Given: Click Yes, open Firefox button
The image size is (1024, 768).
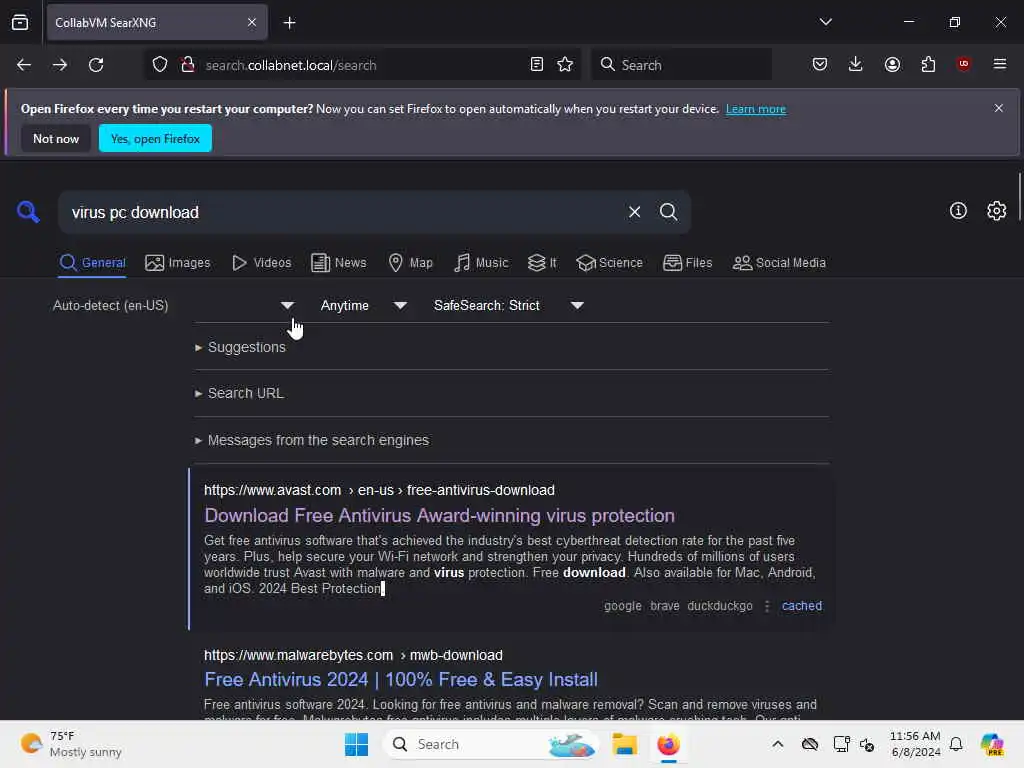Looking at the screenshot, I should pos(155,138).
